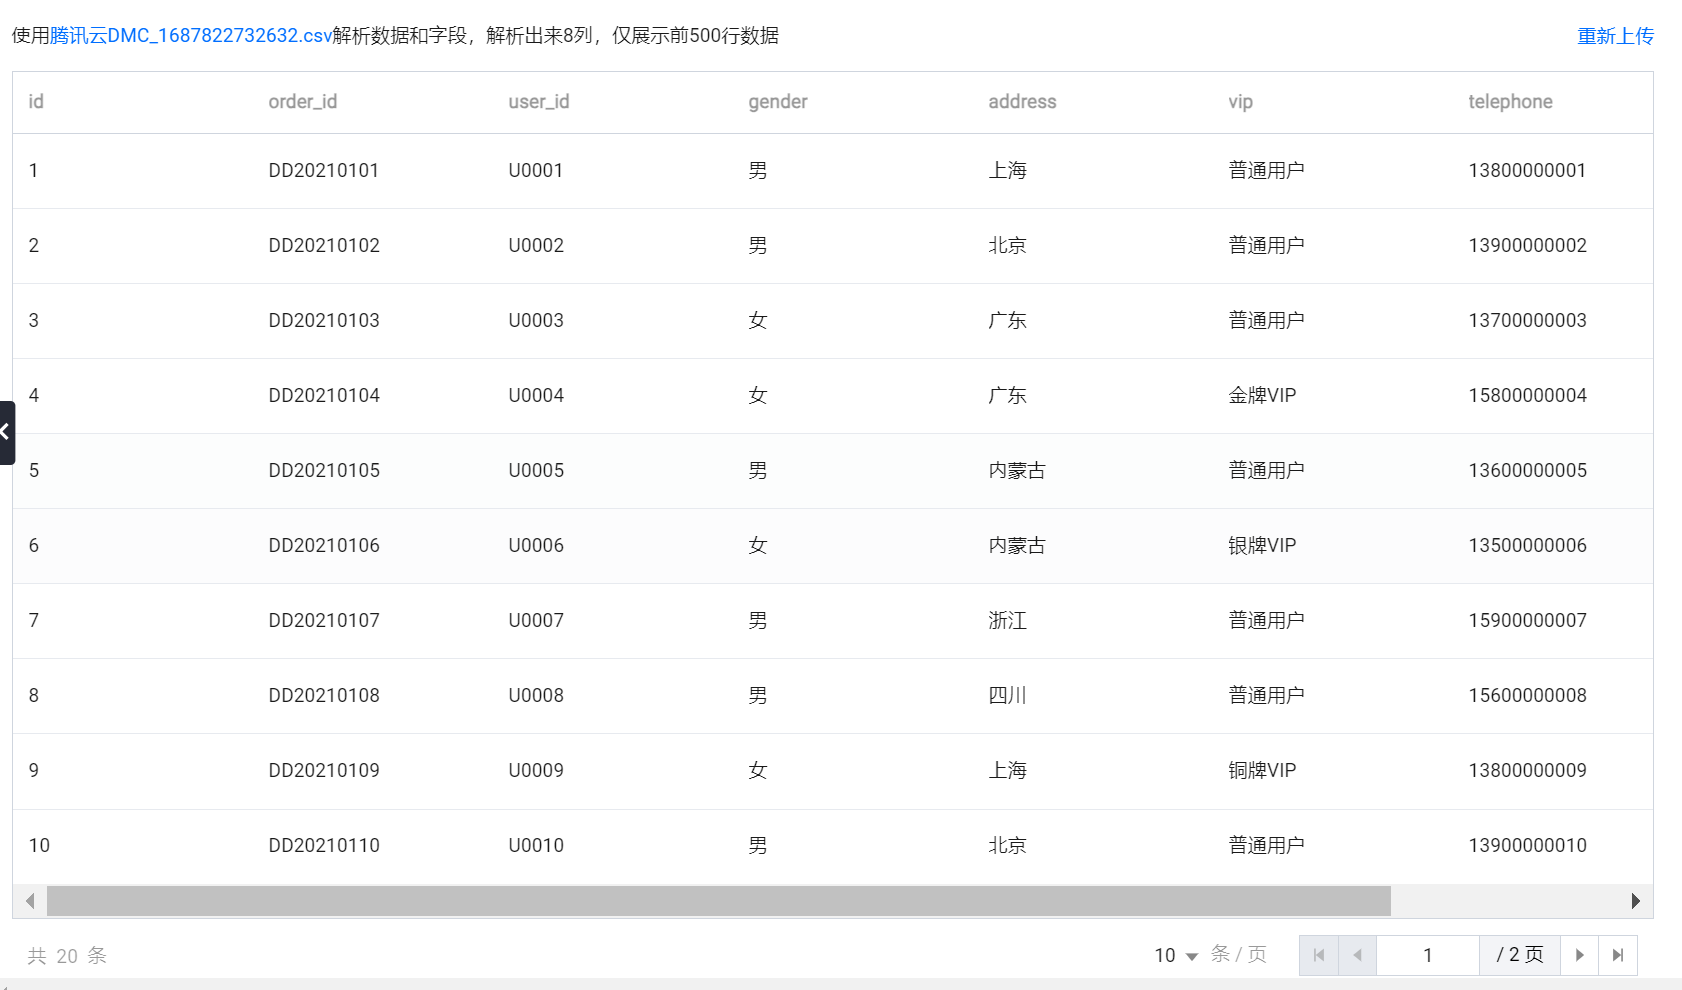Click the telephone column header
Screen dimensions: 1682x990
(1510, 102)
